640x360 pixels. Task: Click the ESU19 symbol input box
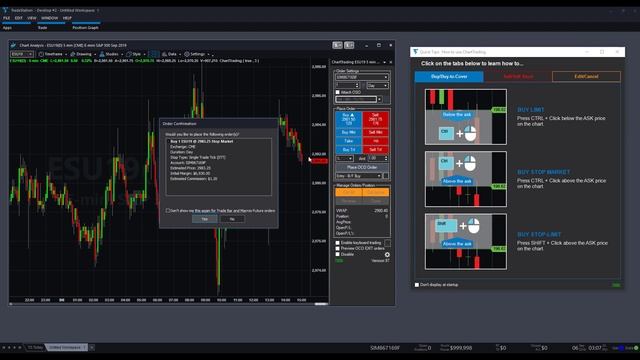pos(22,54)
